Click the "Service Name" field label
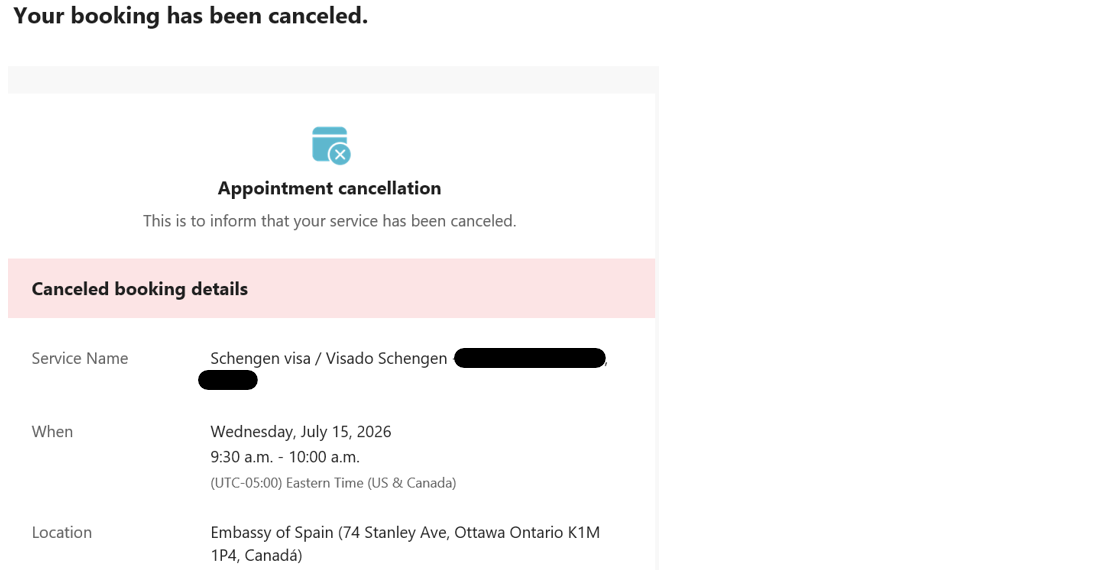Viewport: 1116px width, 572px height. pyautogui.click(x=80, y=358)
